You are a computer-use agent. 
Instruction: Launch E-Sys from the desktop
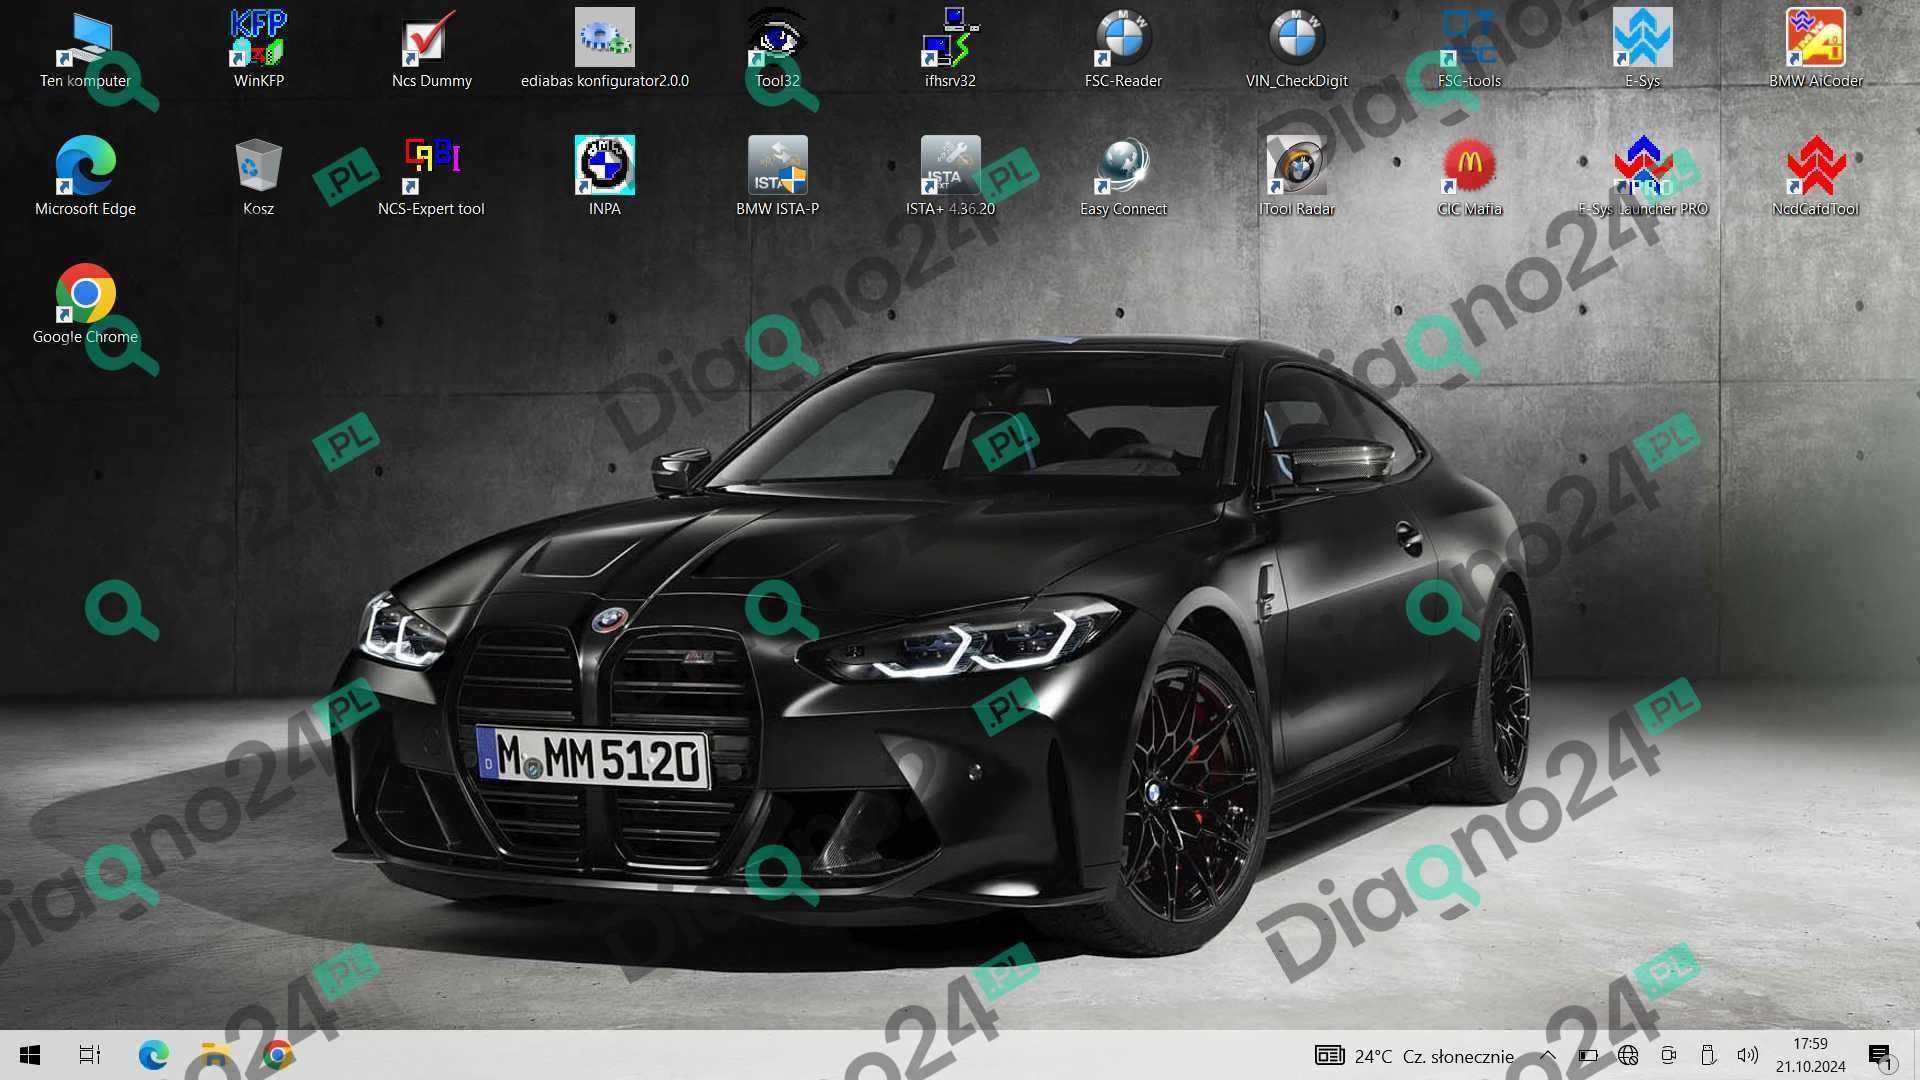(1642, 49)
